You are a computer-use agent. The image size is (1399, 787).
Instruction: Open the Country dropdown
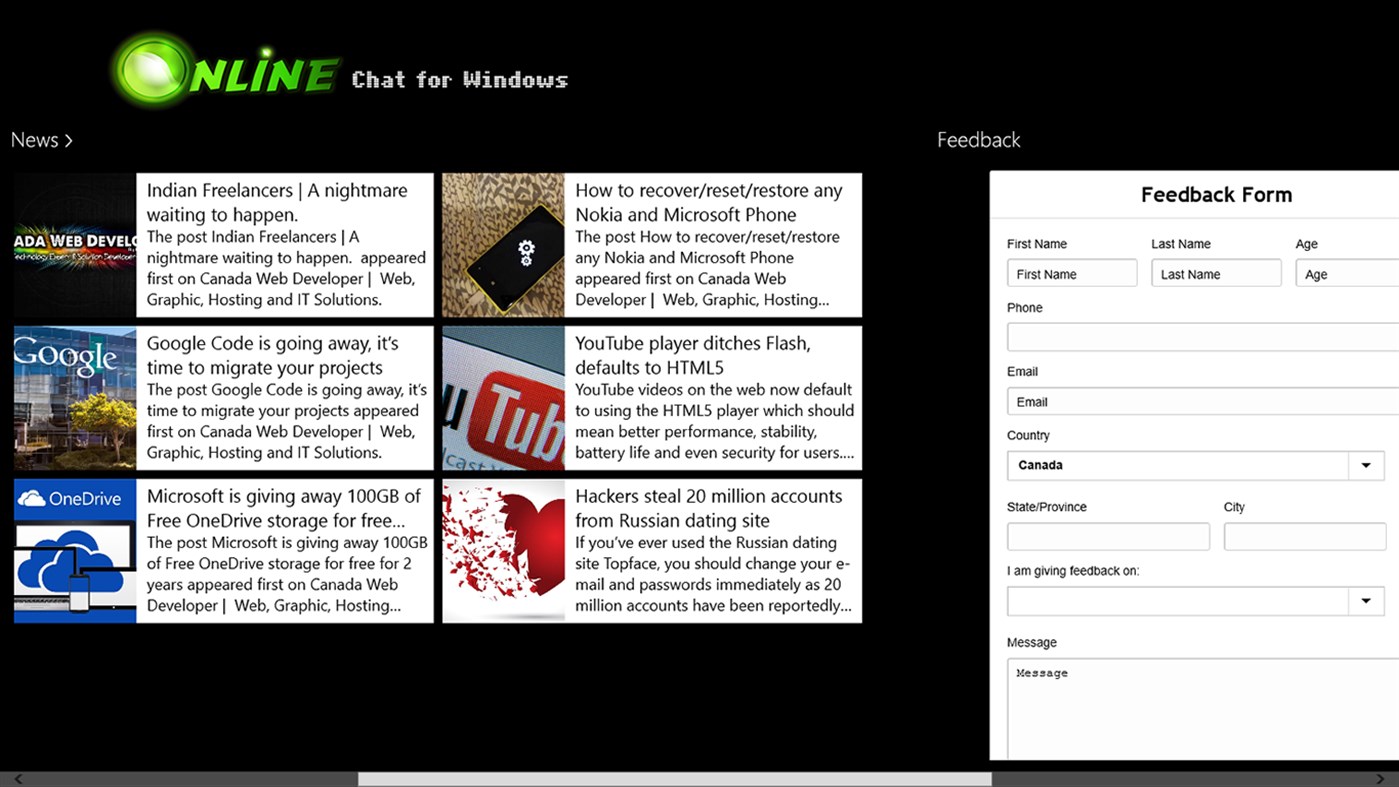pos(1366,465)
